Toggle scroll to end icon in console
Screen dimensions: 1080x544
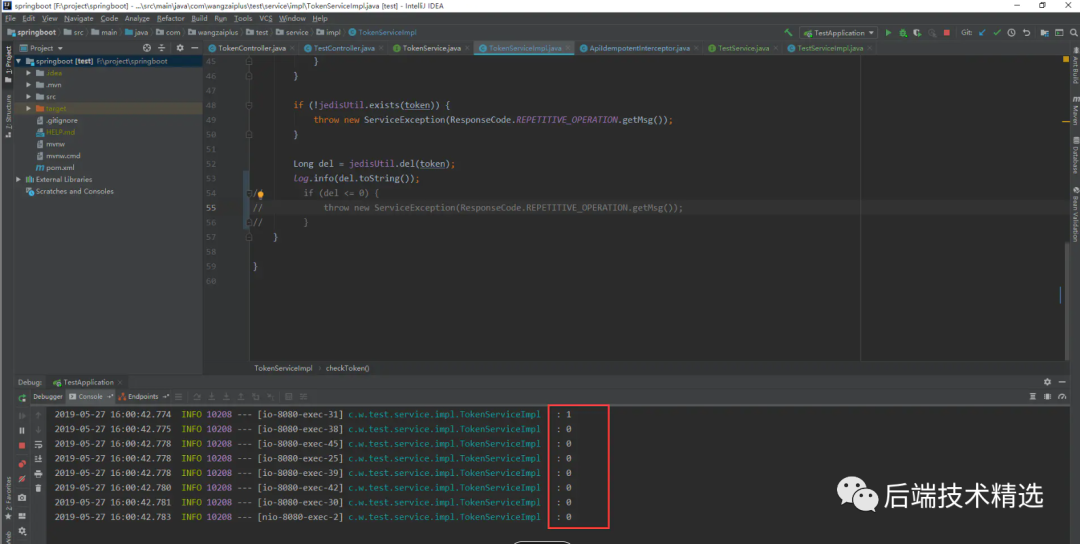click(x=38, y=459)
